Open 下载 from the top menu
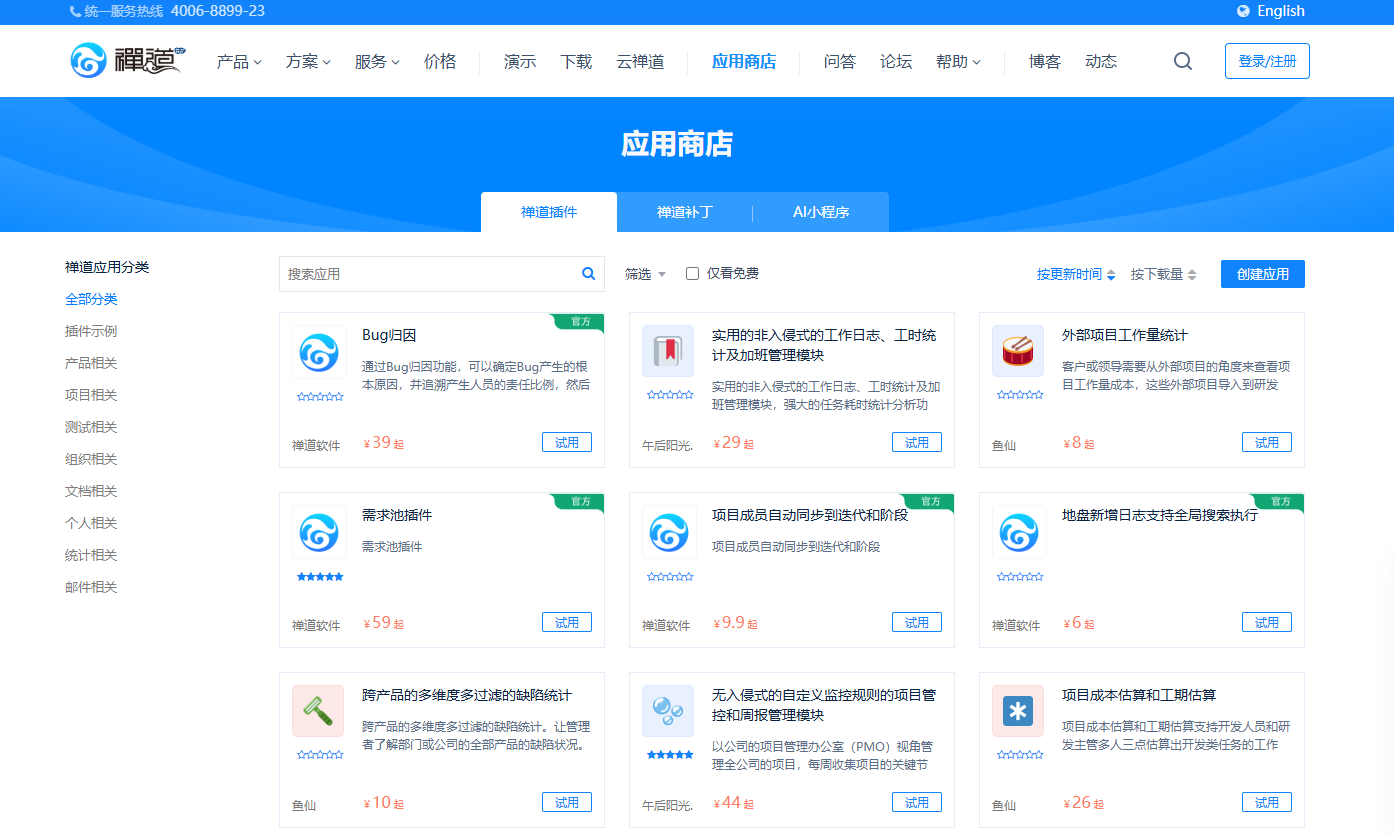Screen dimensions: 1394x835 576,61
